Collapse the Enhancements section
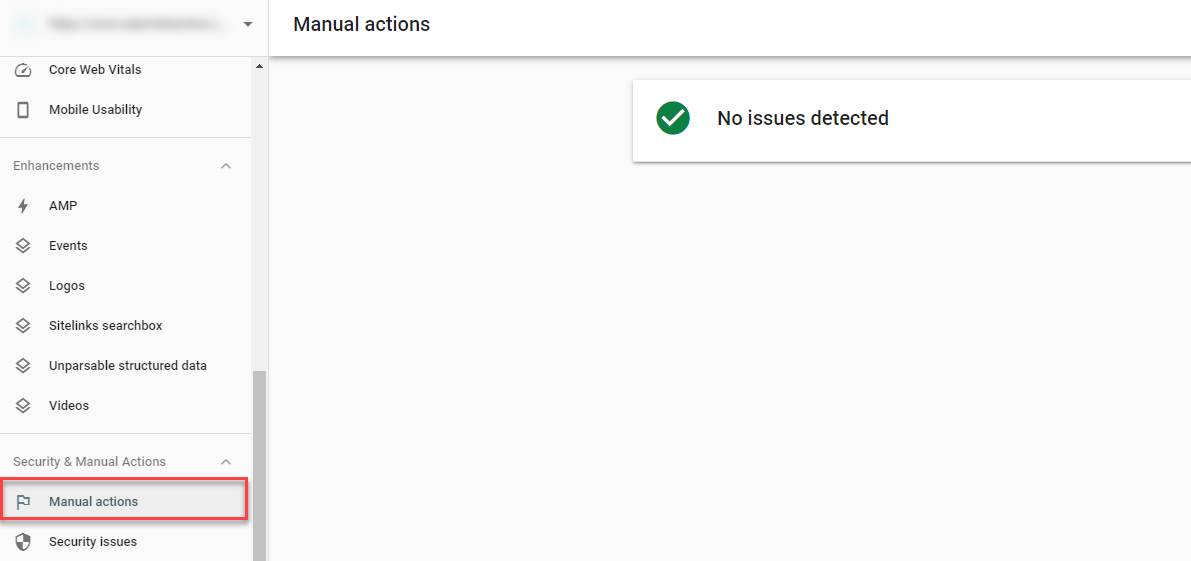 coord(226,166)
